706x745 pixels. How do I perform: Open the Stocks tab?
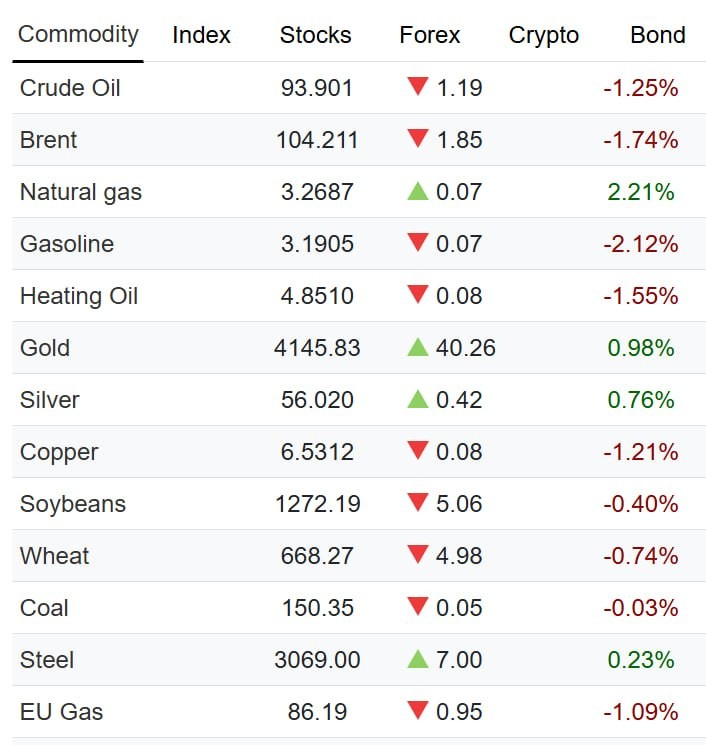coord(315,35)
